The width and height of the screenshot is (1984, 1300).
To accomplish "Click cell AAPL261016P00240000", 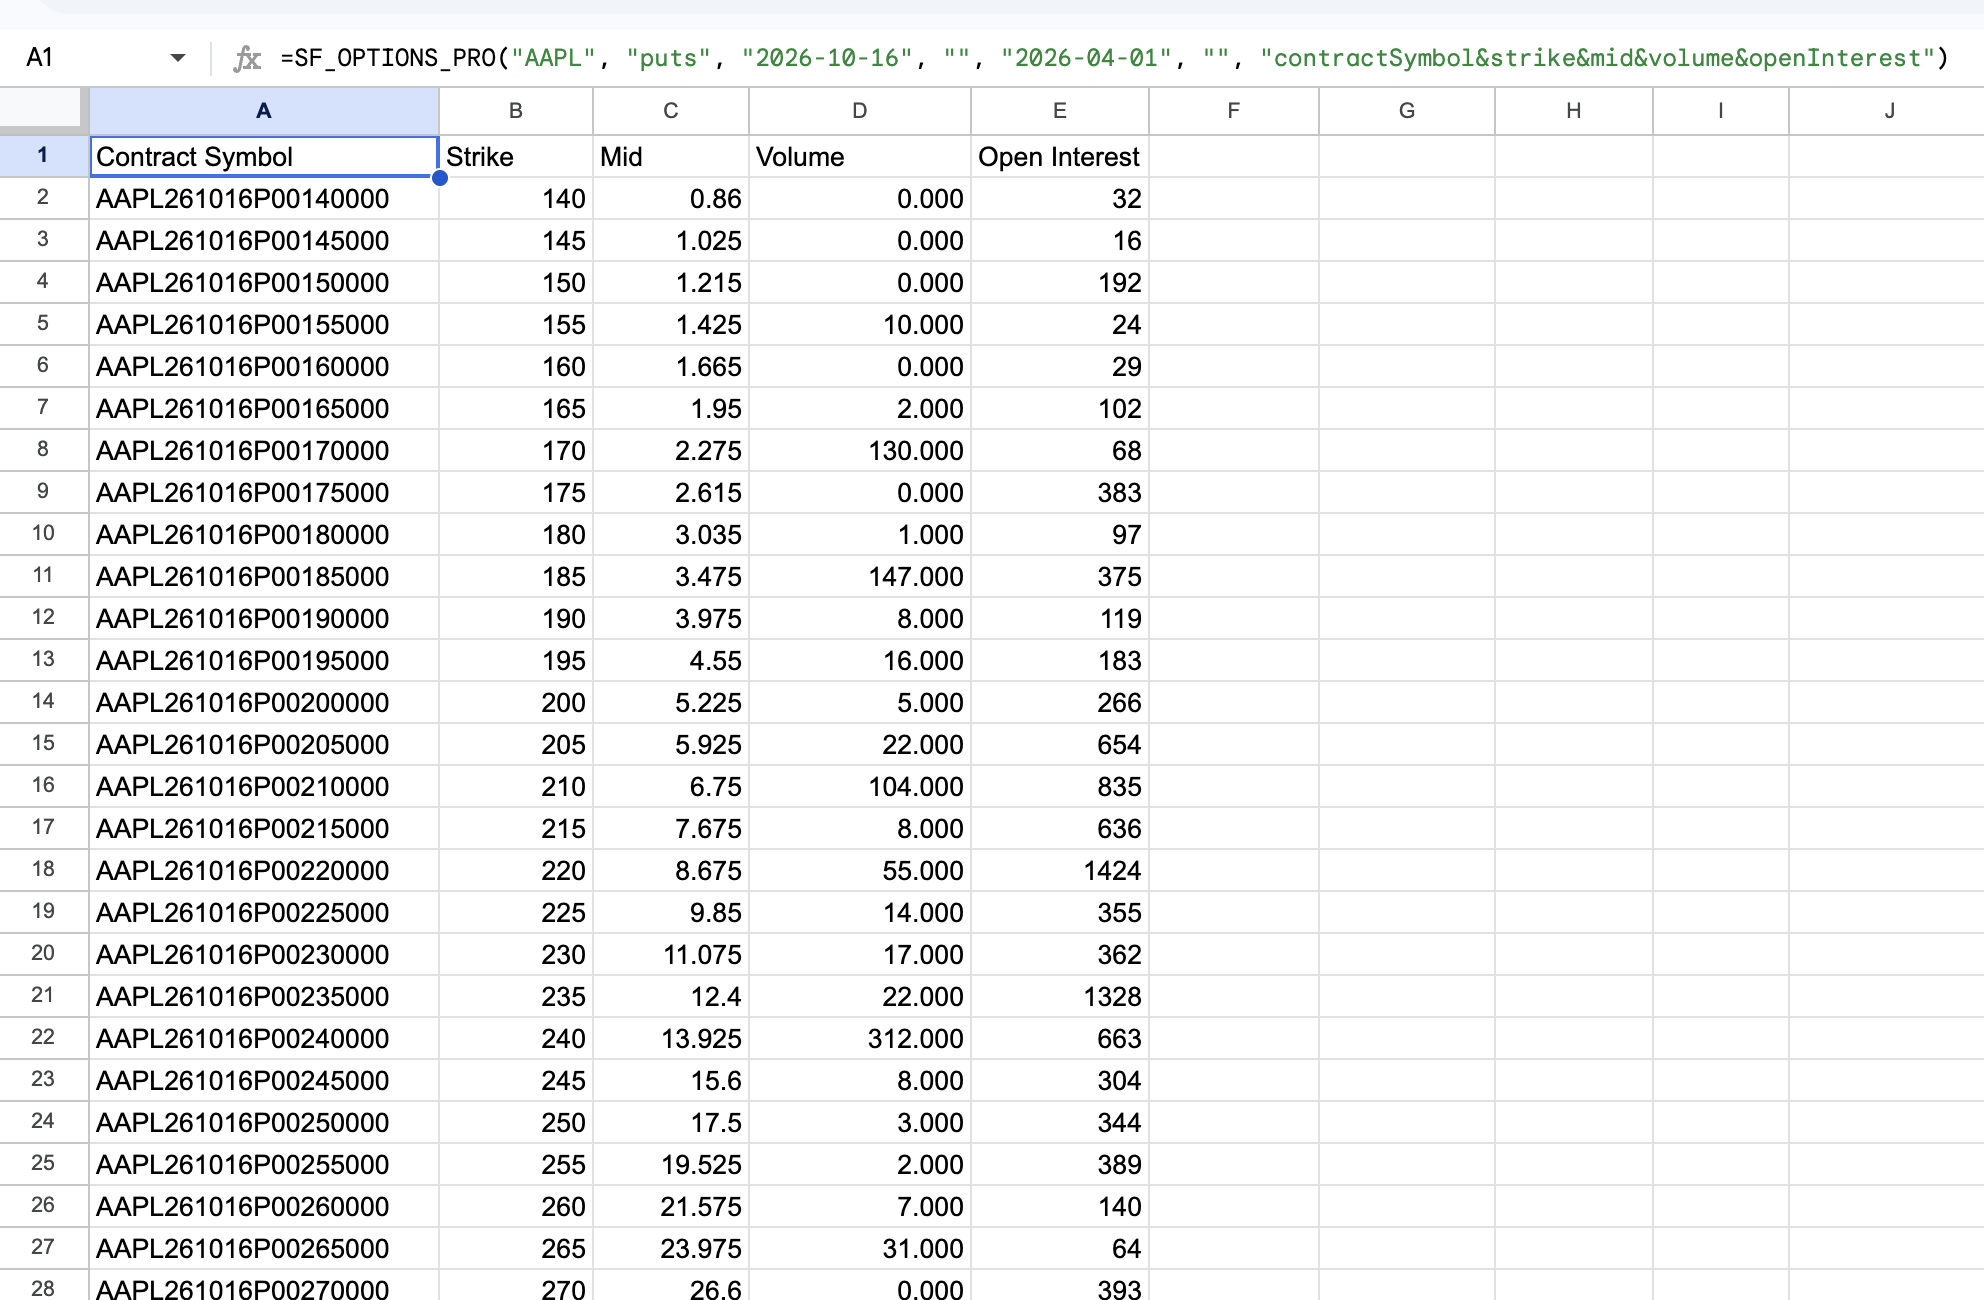I will [x=264, y=1039].
